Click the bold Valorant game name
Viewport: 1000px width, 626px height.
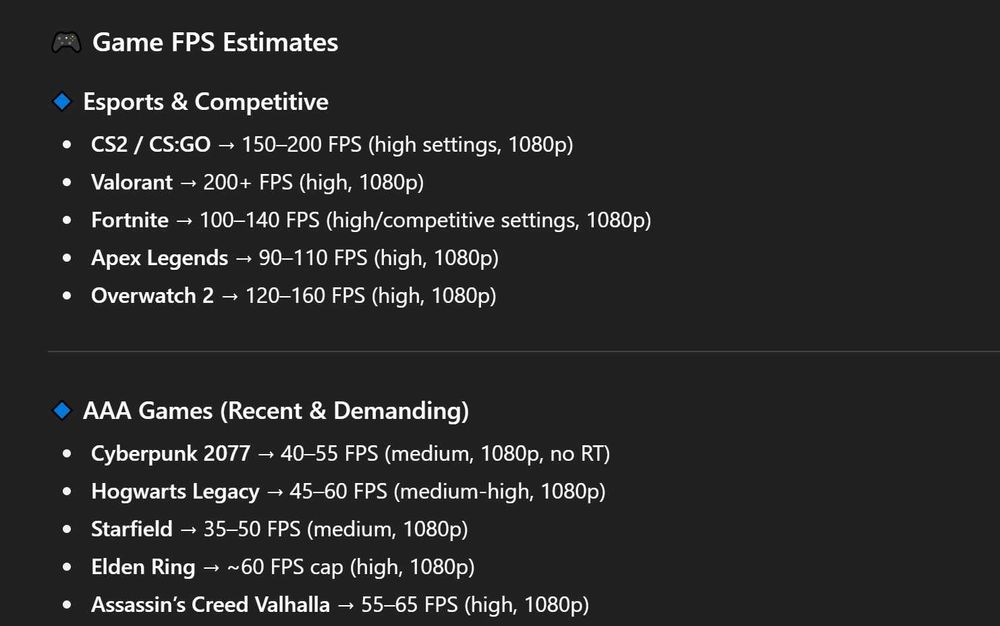click(x=131, y=182)
